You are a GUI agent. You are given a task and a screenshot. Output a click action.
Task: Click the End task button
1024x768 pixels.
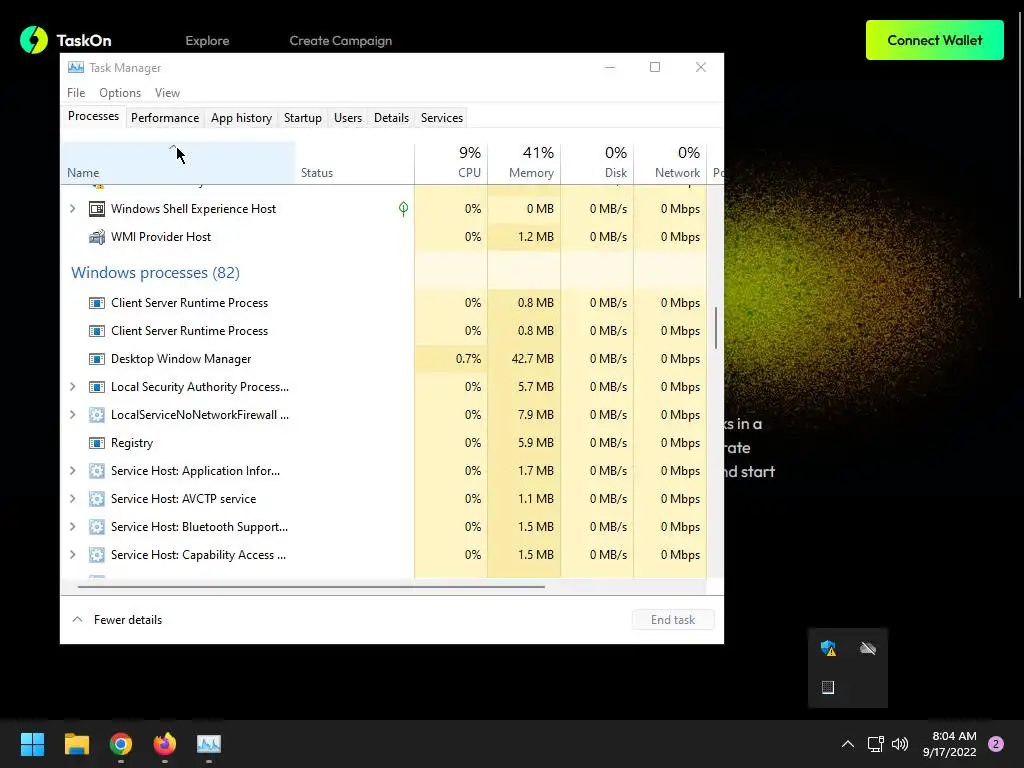(673, 620)
